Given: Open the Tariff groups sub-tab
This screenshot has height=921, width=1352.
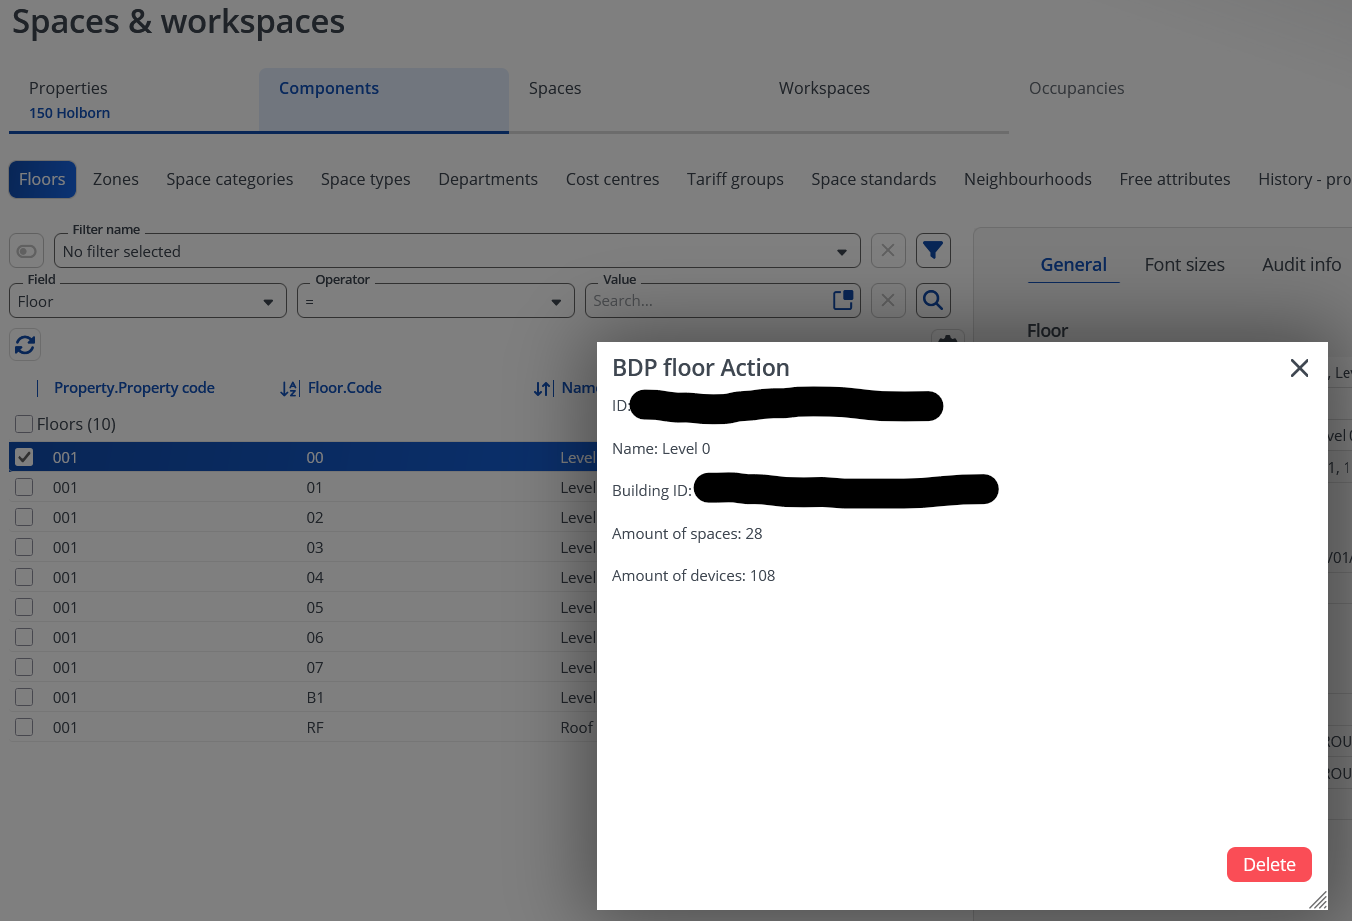Looking at the screenshot, I should pos(735,179).
